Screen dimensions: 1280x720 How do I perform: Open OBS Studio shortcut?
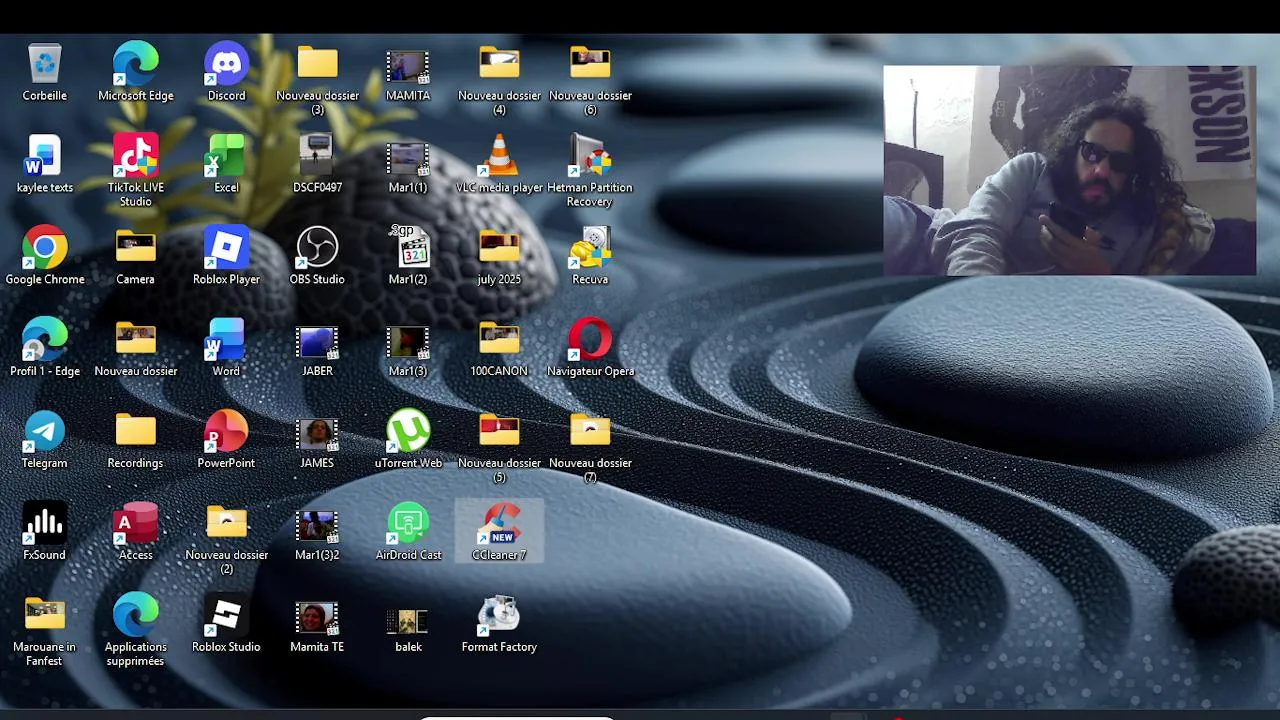[x=317, y=248]
